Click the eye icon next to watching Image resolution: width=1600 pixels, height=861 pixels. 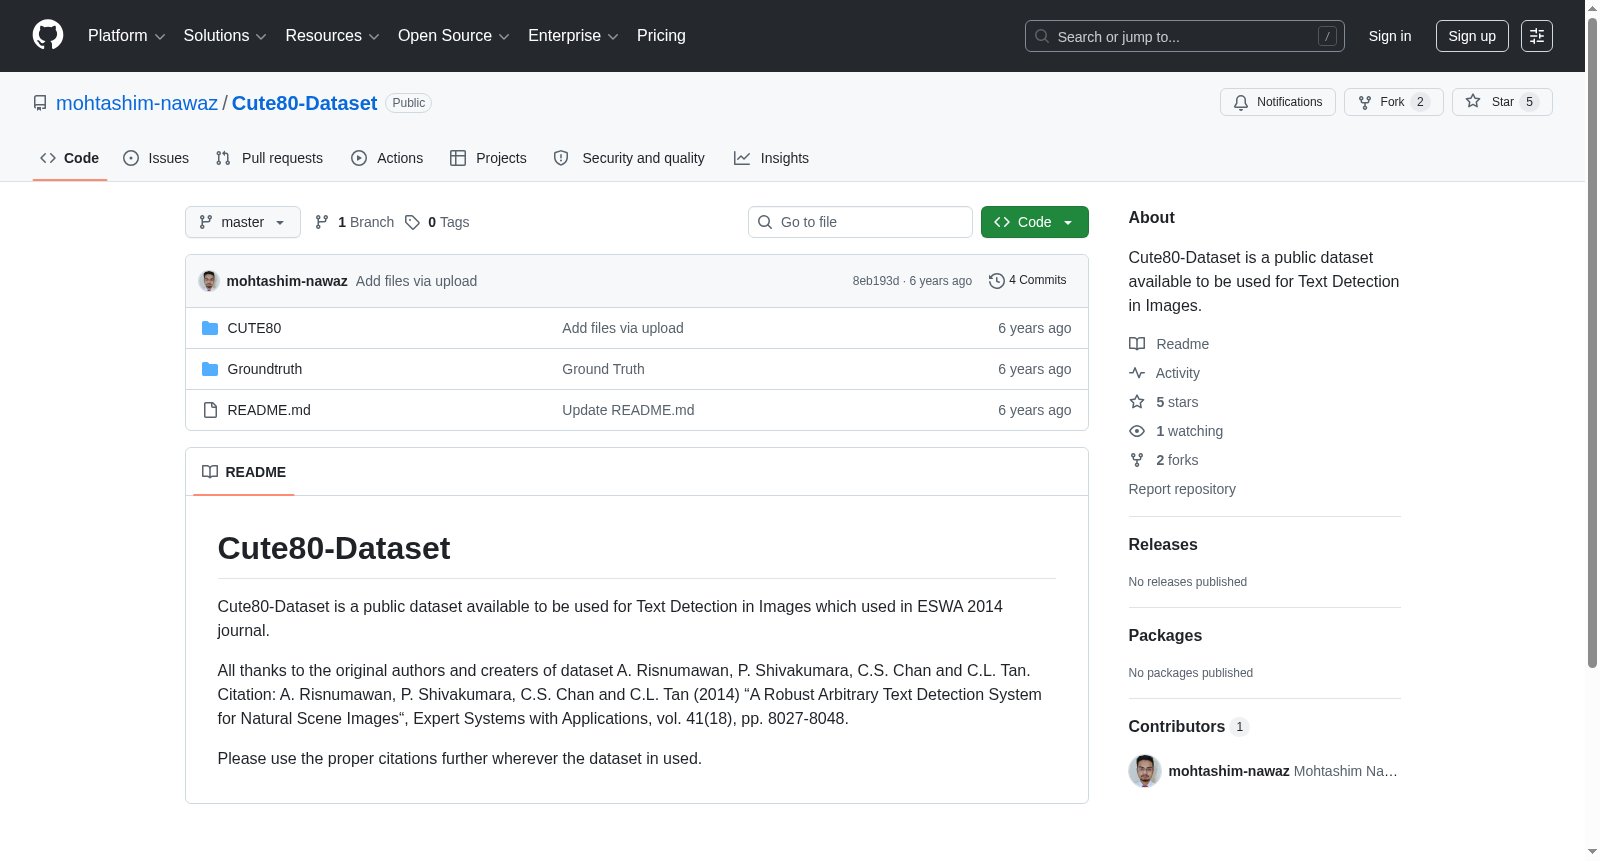[x=1137, y=431]
